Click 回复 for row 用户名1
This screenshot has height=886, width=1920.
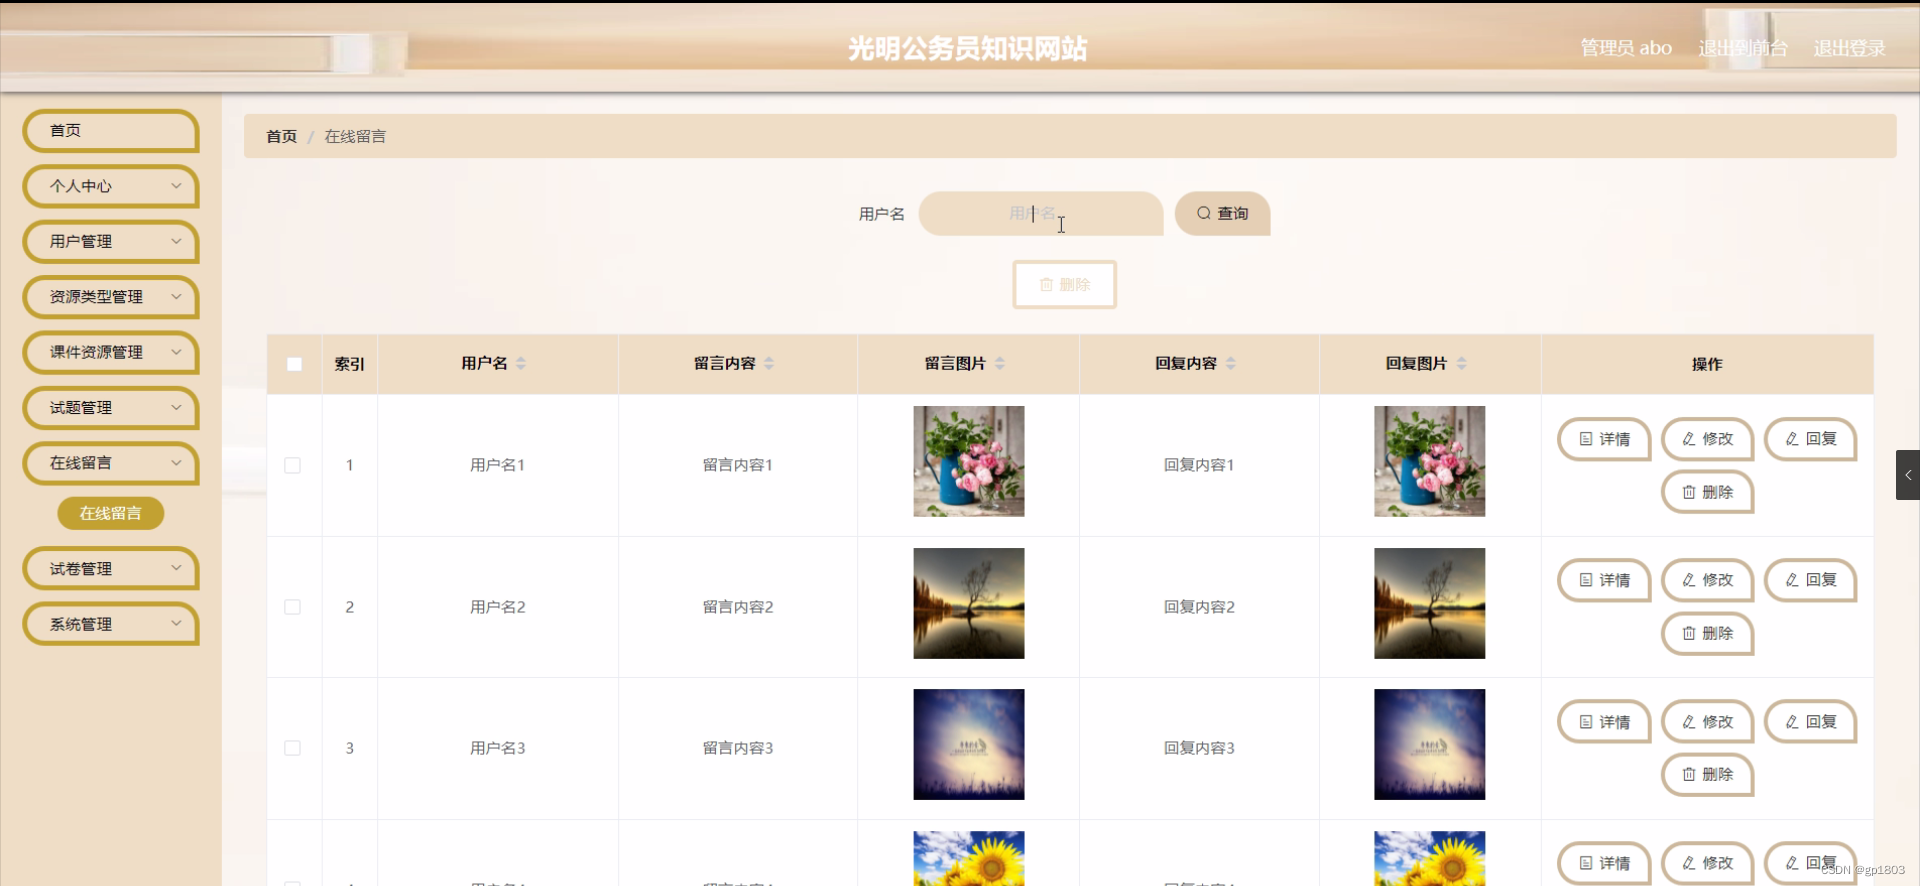[1811, 439]
